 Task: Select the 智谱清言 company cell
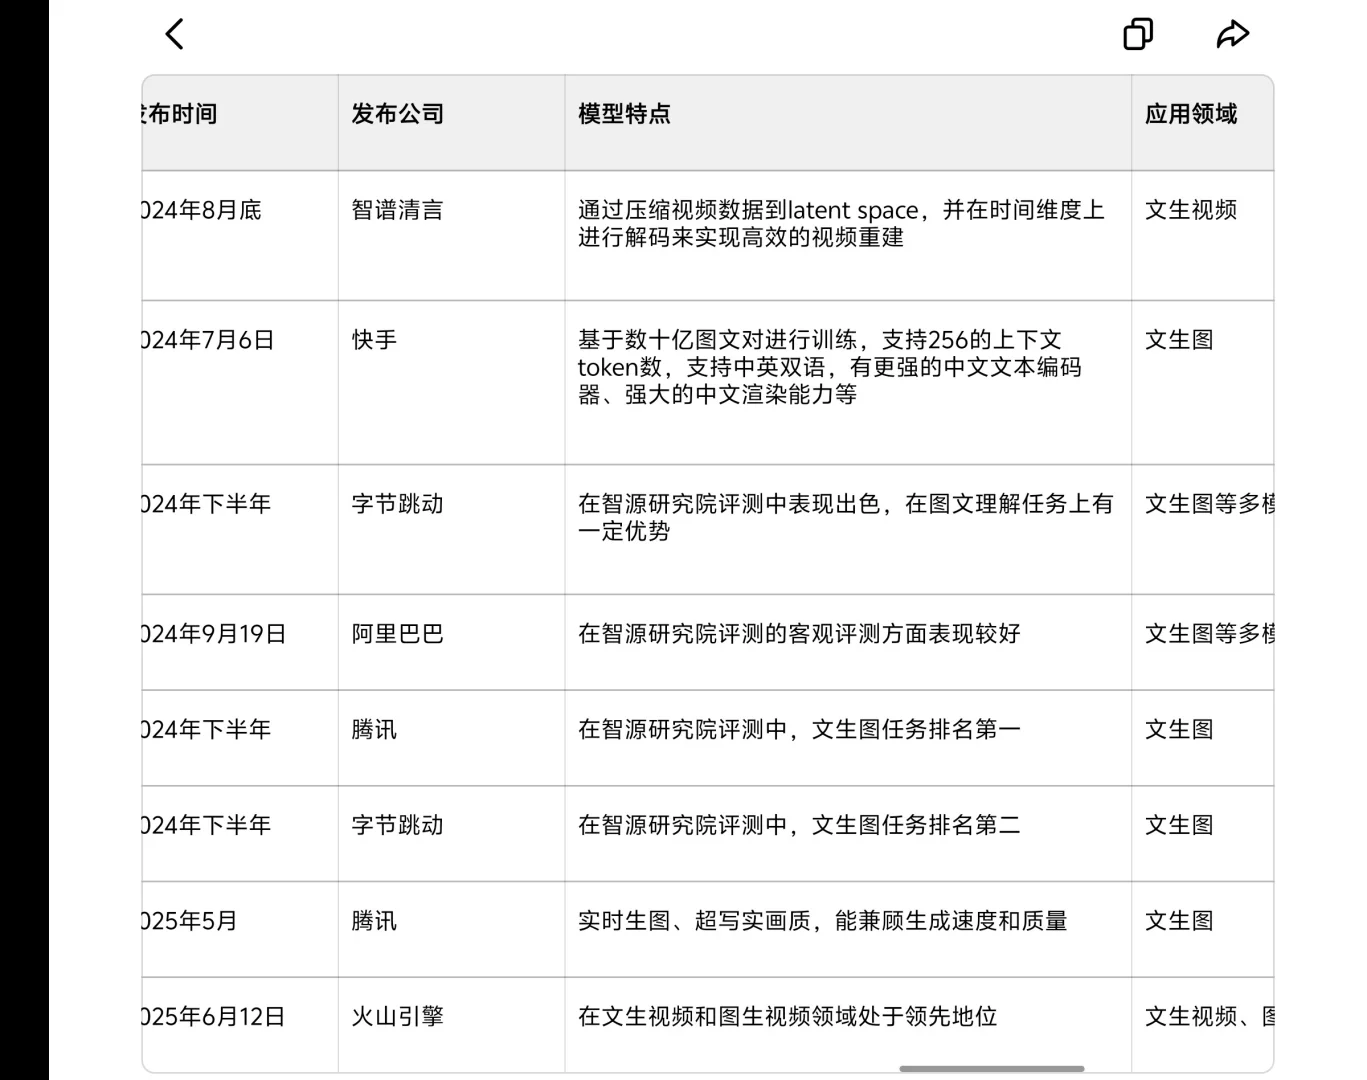(451, 236)
